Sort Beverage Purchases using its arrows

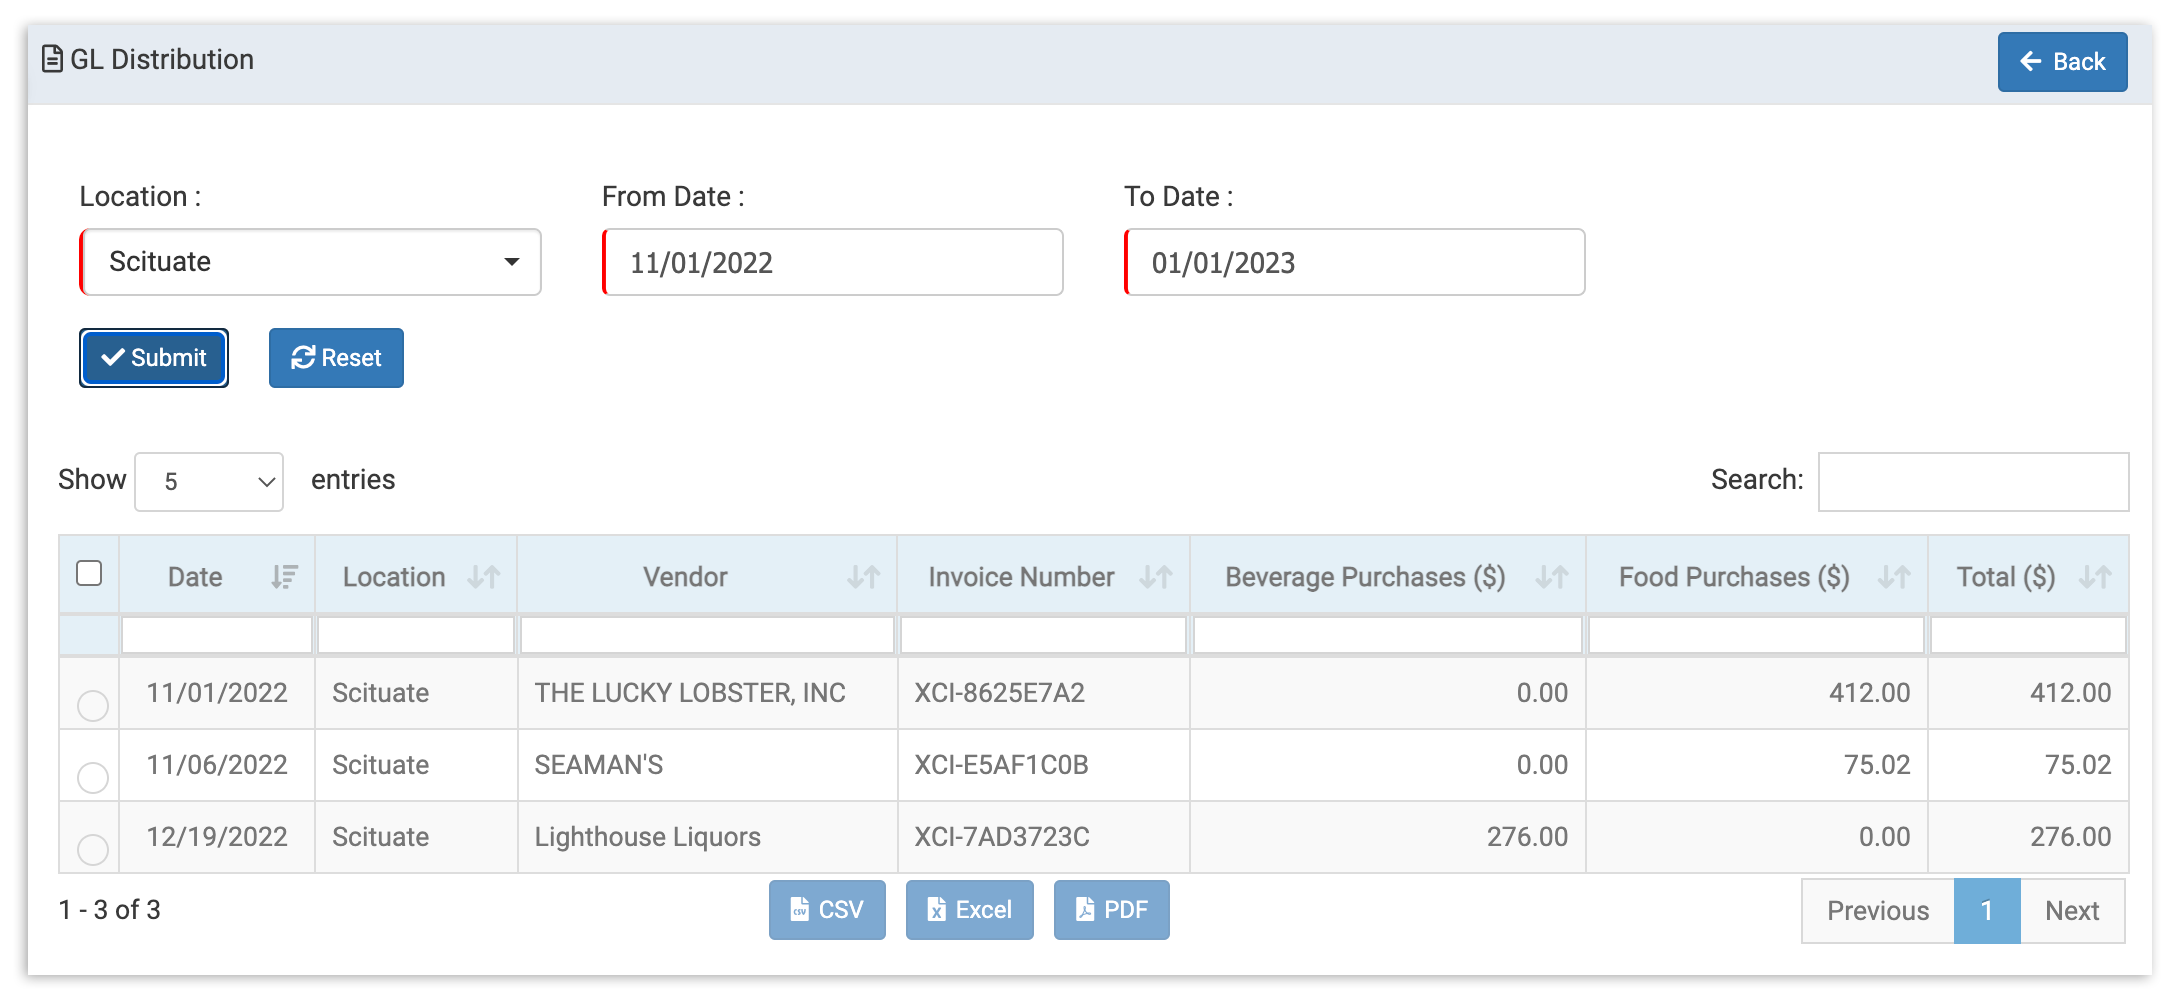tap(1551, 576)
